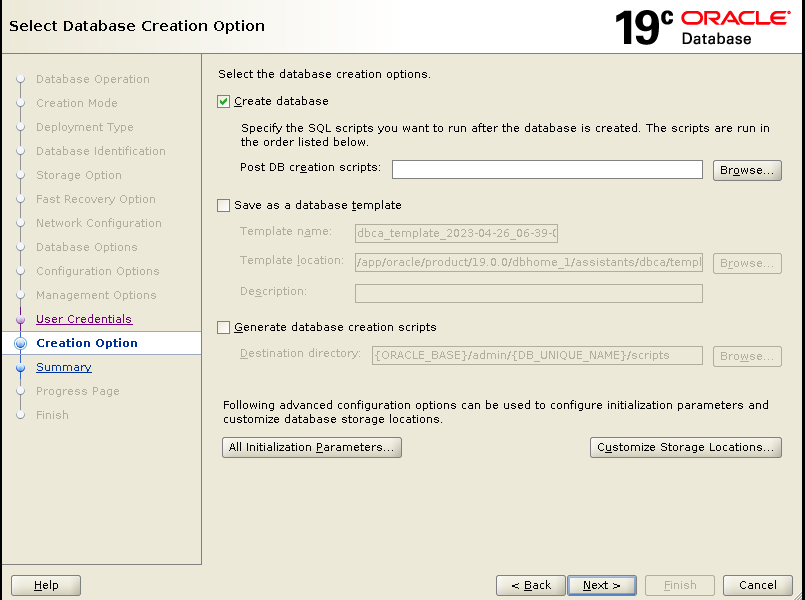Jump to User Credentials step
The height and width of the screenshot is (600, 805).
pos(84,319)
